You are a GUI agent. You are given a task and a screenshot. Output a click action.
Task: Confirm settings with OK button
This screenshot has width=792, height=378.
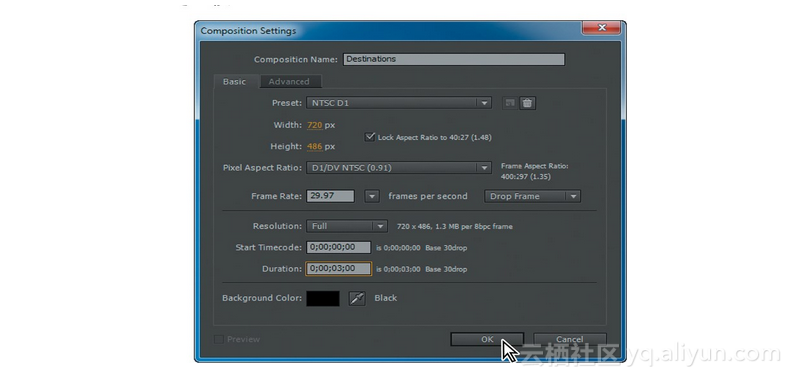[487, 340]
